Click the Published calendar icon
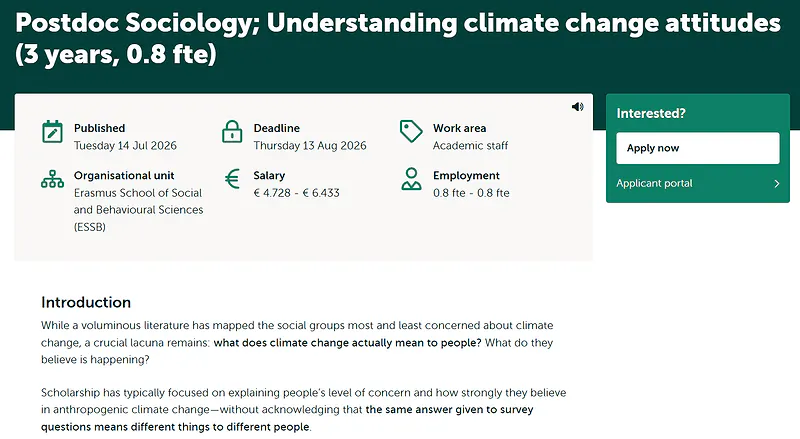This screenshot has width=800, height=439. click(53, 132)
